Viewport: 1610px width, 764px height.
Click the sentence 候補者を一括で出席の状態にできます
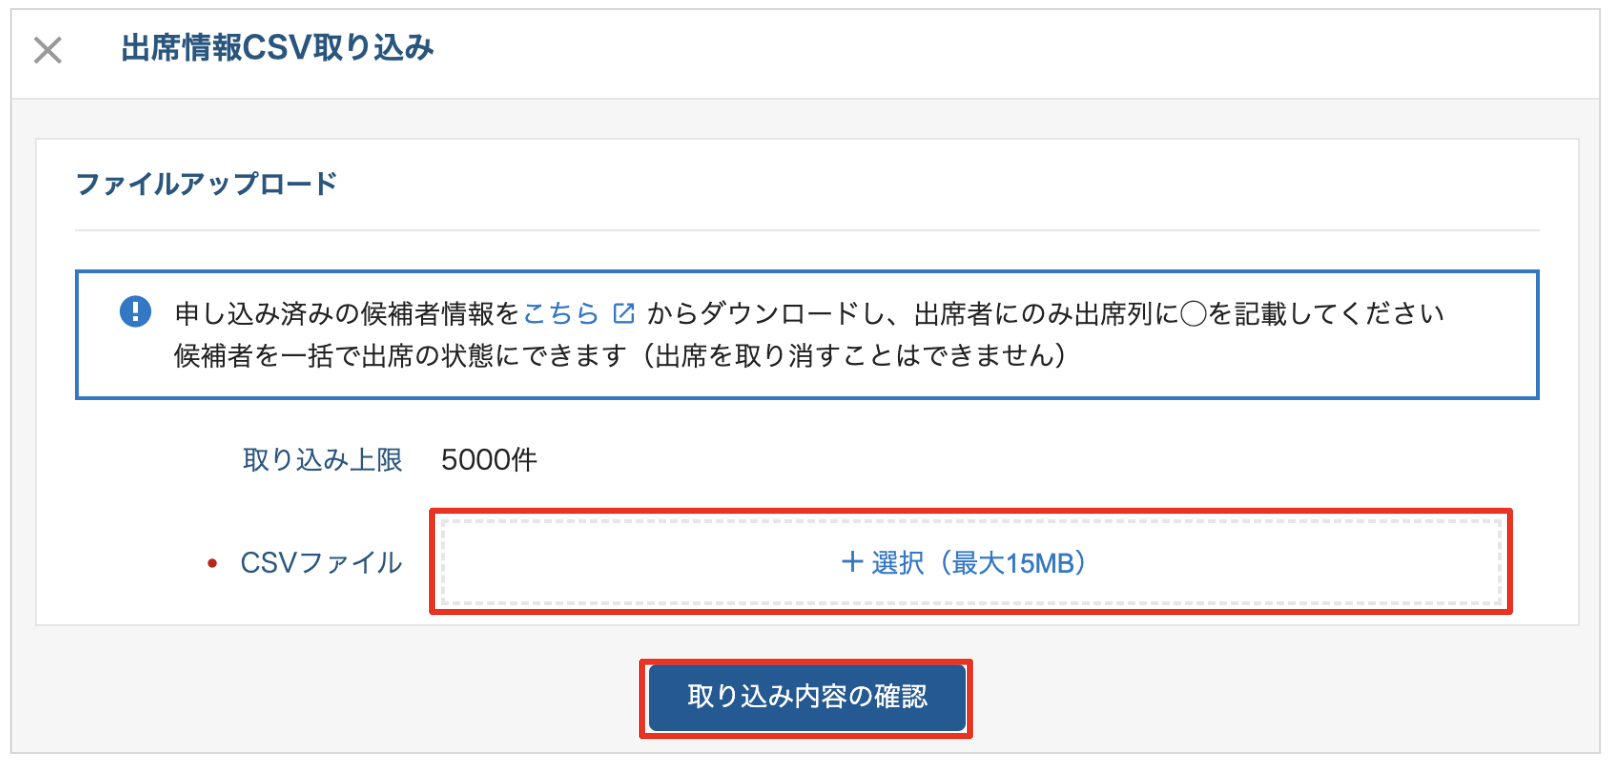(400, 356)
